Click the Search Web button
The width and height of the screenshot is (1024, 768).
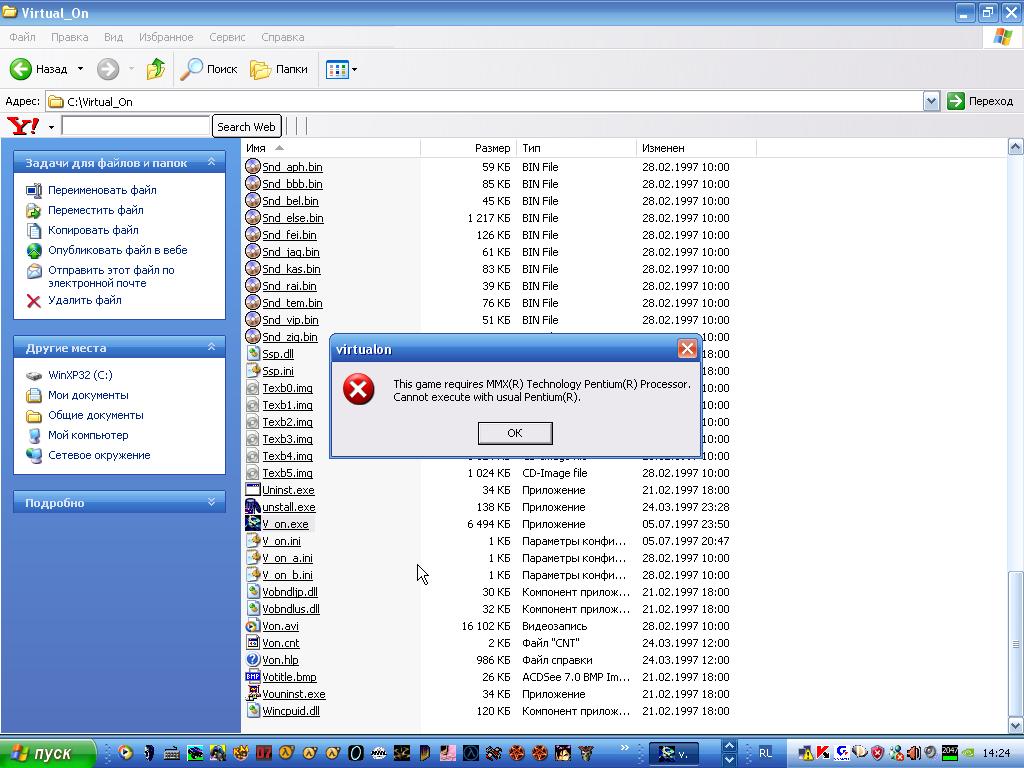246,126
